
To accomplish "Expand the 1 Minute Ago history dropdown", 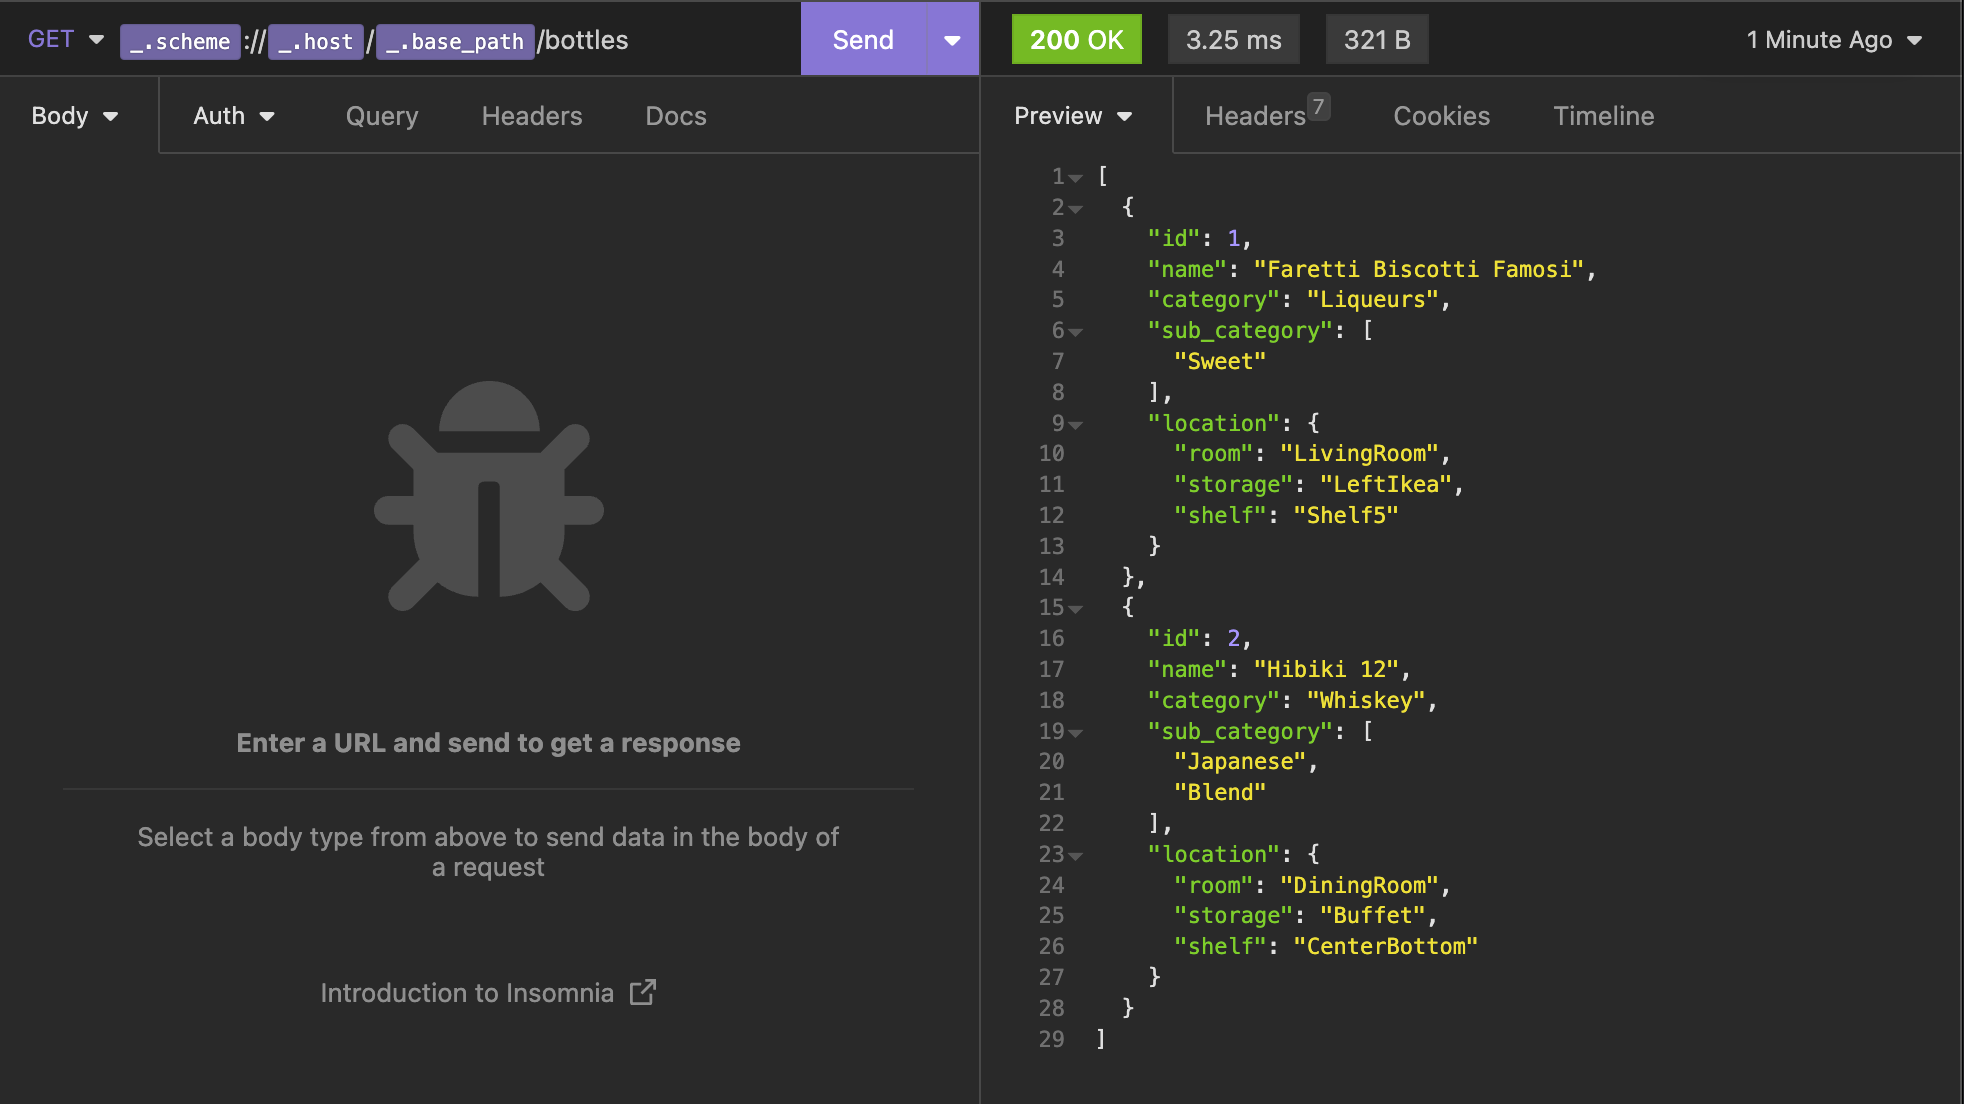I will point(1834,40).
